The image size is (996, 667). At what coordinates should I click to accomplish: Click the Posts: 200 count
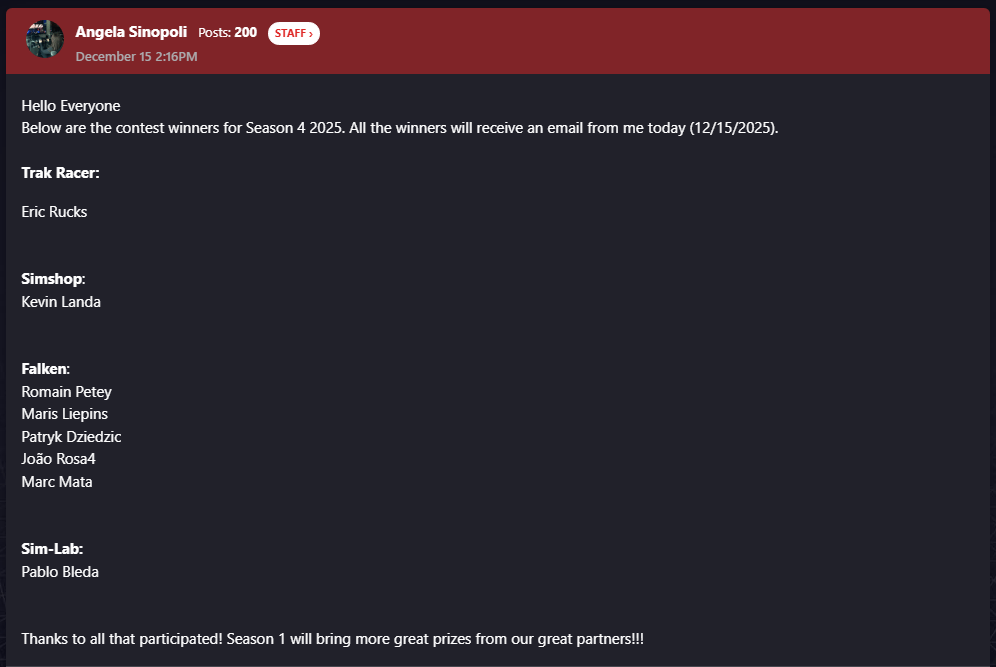(227, 33)
